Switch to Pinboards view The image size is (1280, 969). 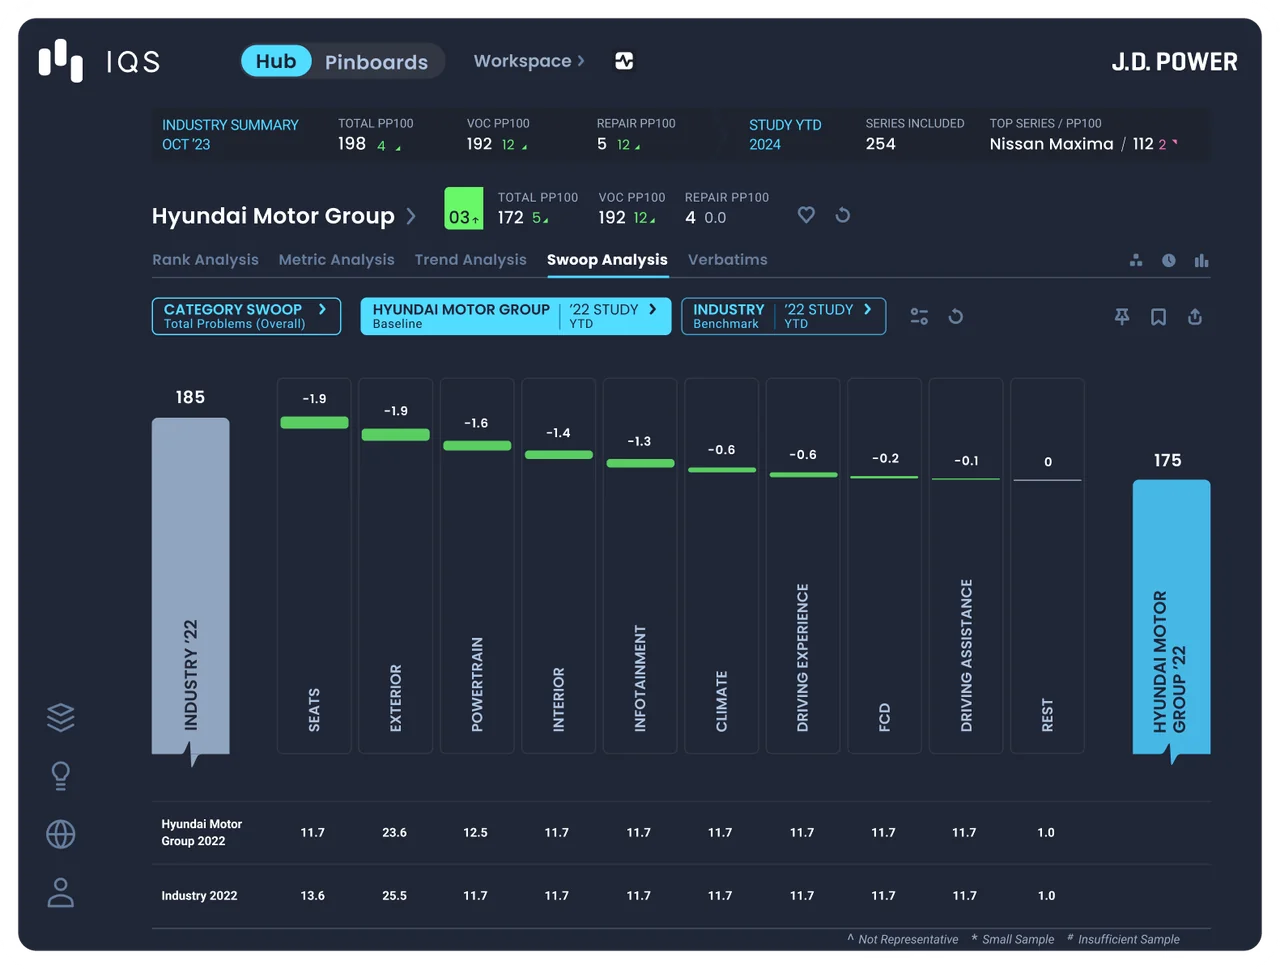[x=376, y=62]
